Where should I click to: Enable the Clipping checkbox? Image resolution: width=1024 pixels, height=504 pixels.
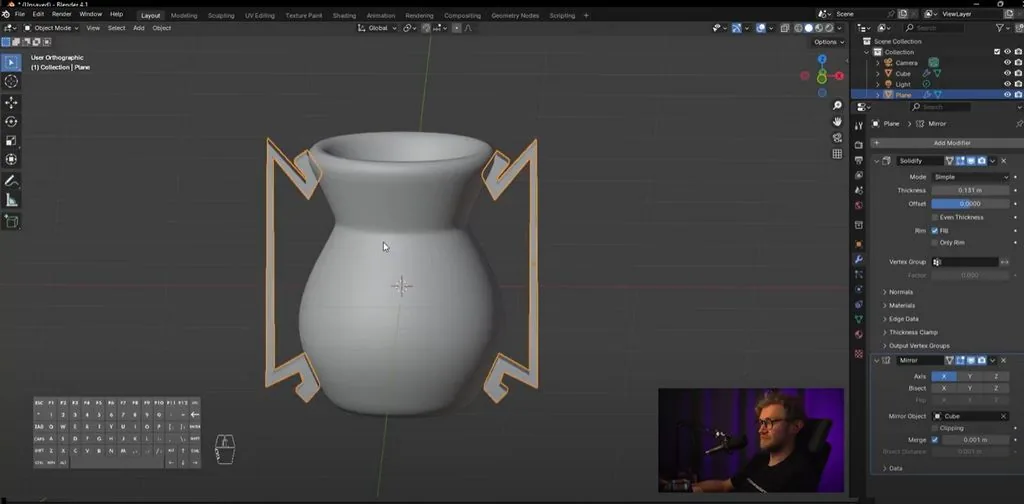(935, 428)
